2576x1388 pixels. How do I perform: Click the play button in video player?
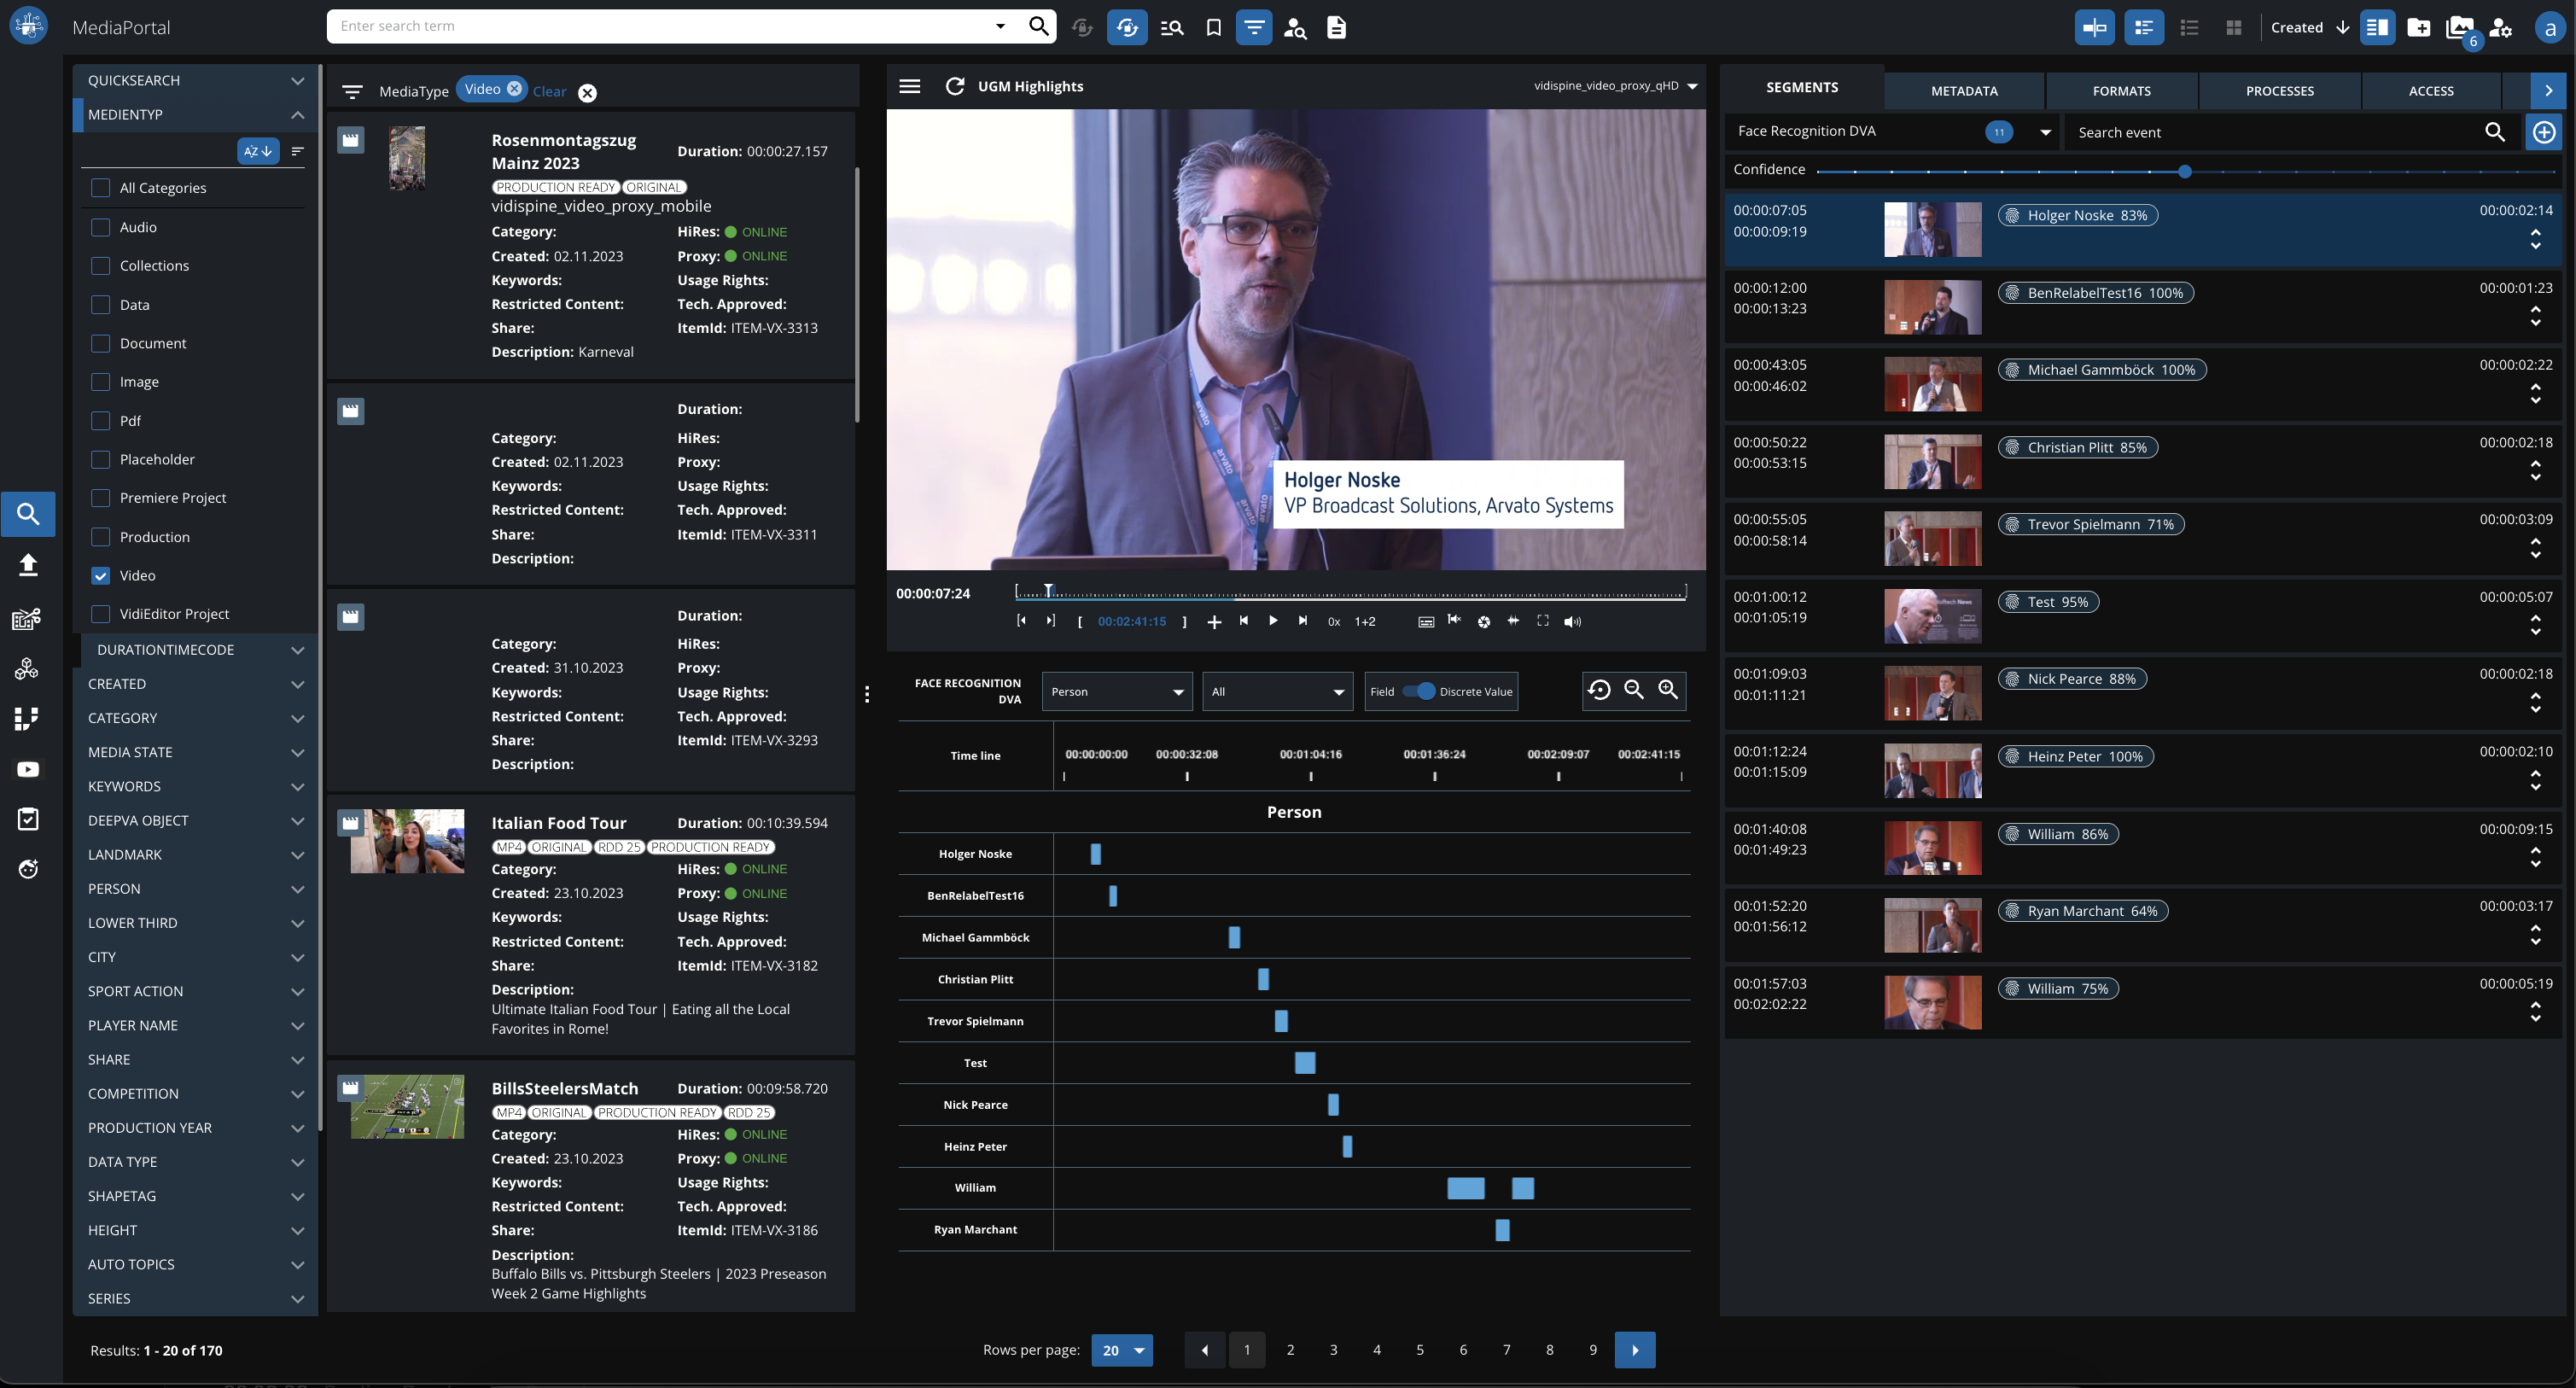click(1272, 621)
